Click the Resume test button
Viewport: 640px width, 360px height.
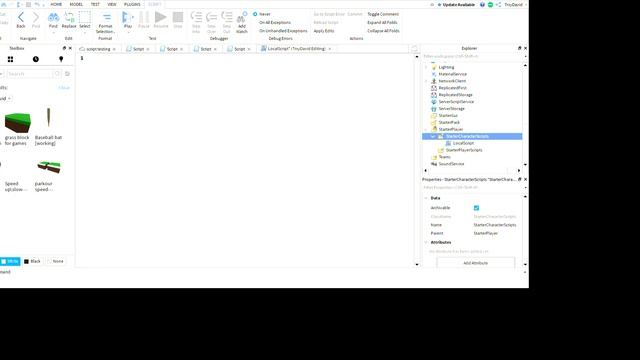[161, 17]
